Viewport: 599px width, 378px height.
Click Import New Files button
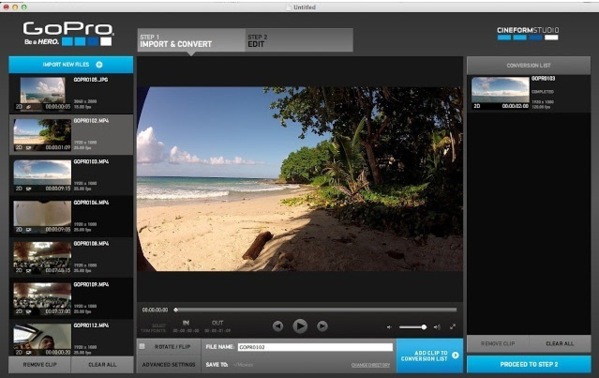click(71, 65)
